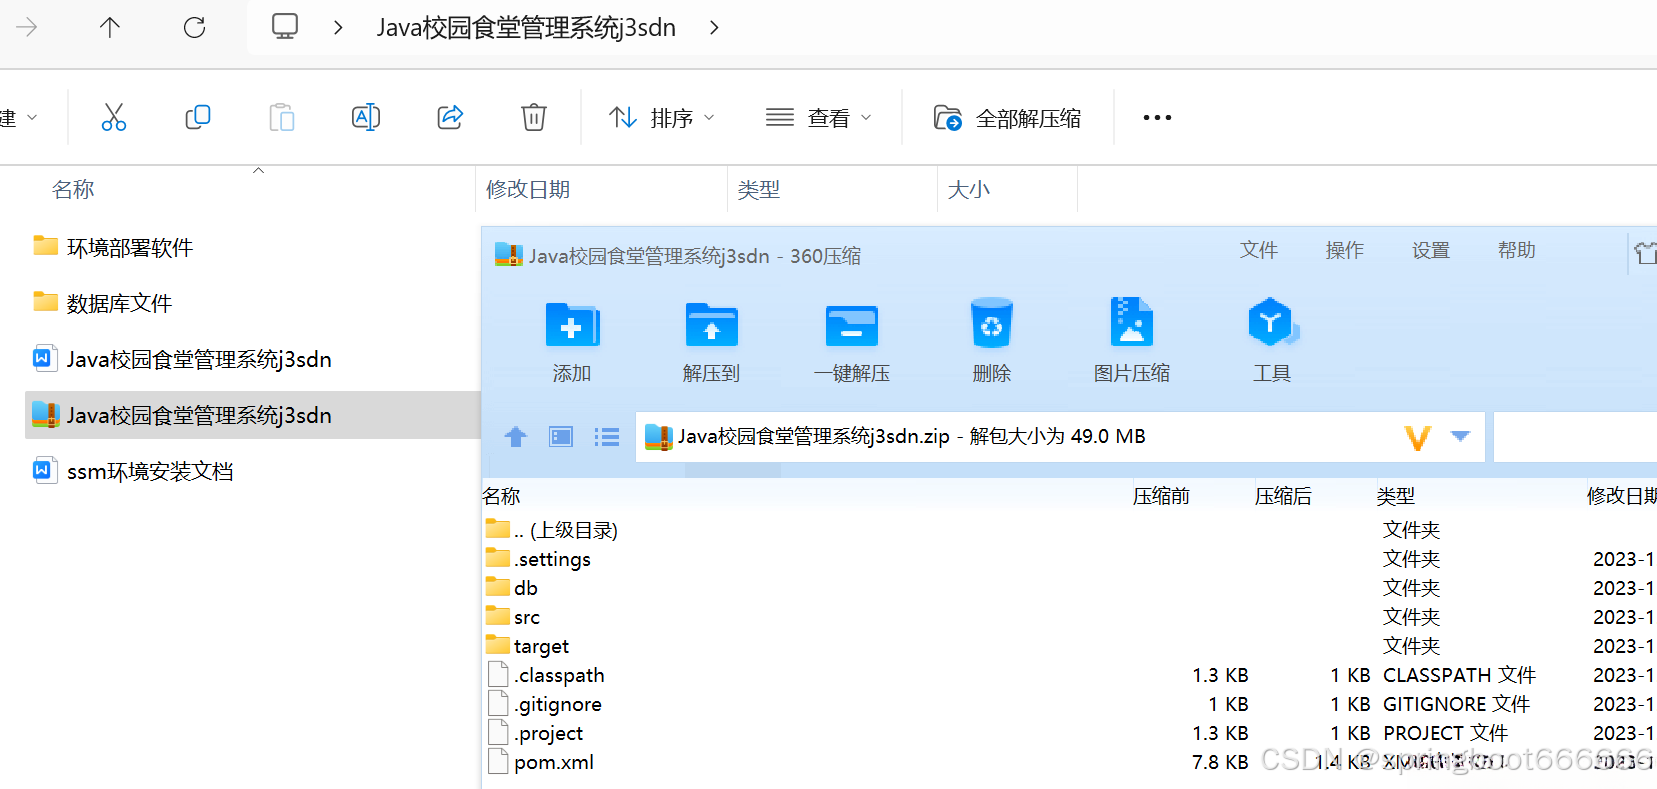The width and height of the screenshot is (1657, 789).
Task: Click the Explorer forward arrow button
Action: click(x=27, y=27)
